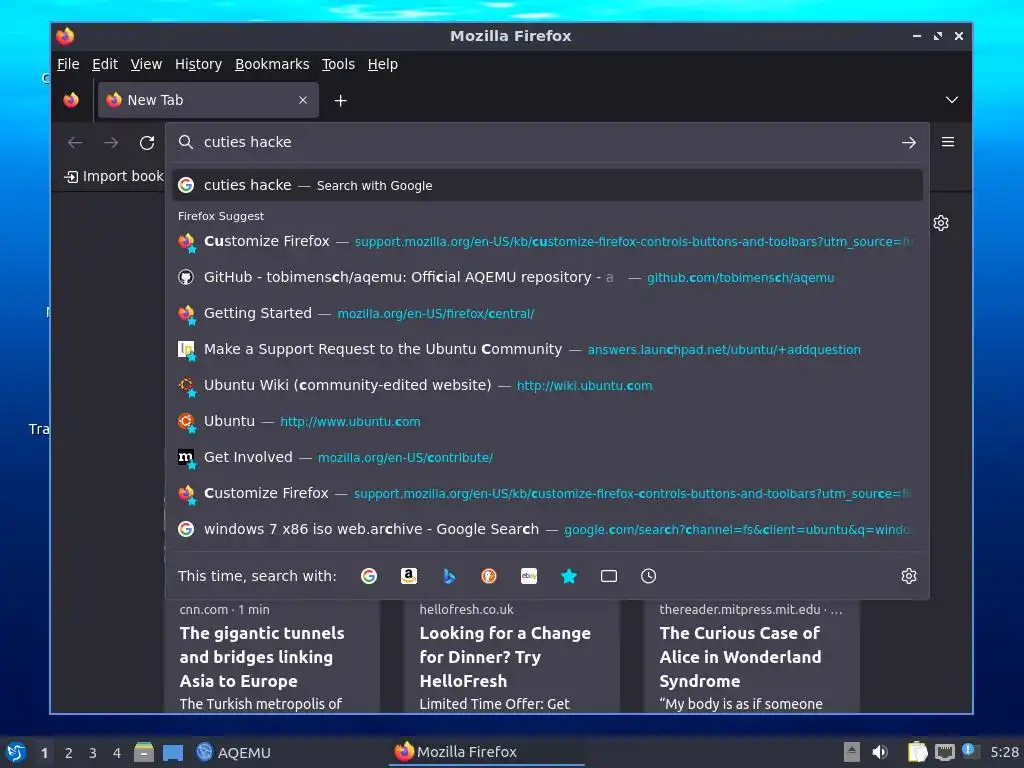Go forward one page
The image size is (1024, 768).
[x=111, y=142]
